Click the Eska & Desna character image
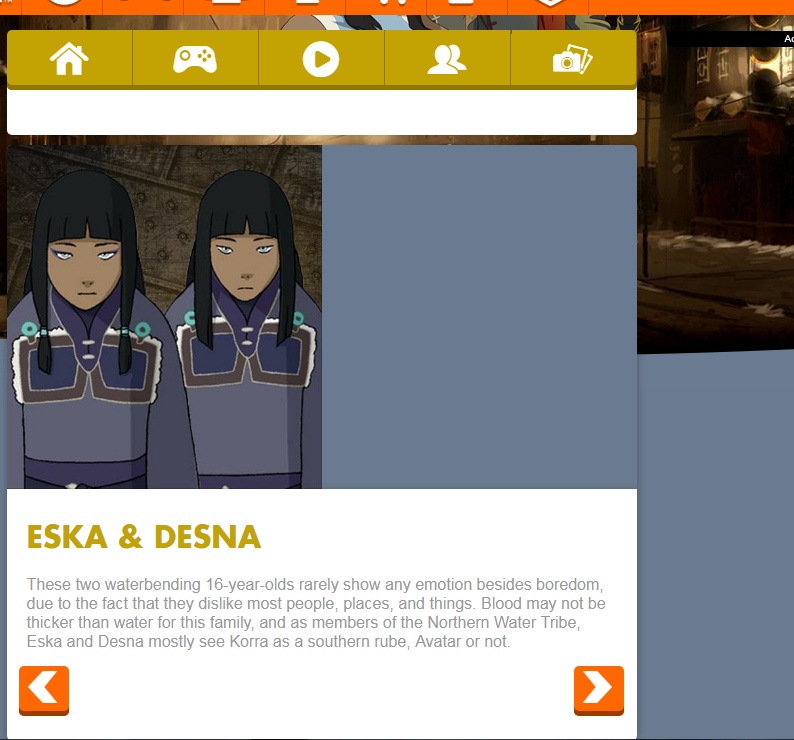Screen dimensions: 794x740 [x=164, y=317]
